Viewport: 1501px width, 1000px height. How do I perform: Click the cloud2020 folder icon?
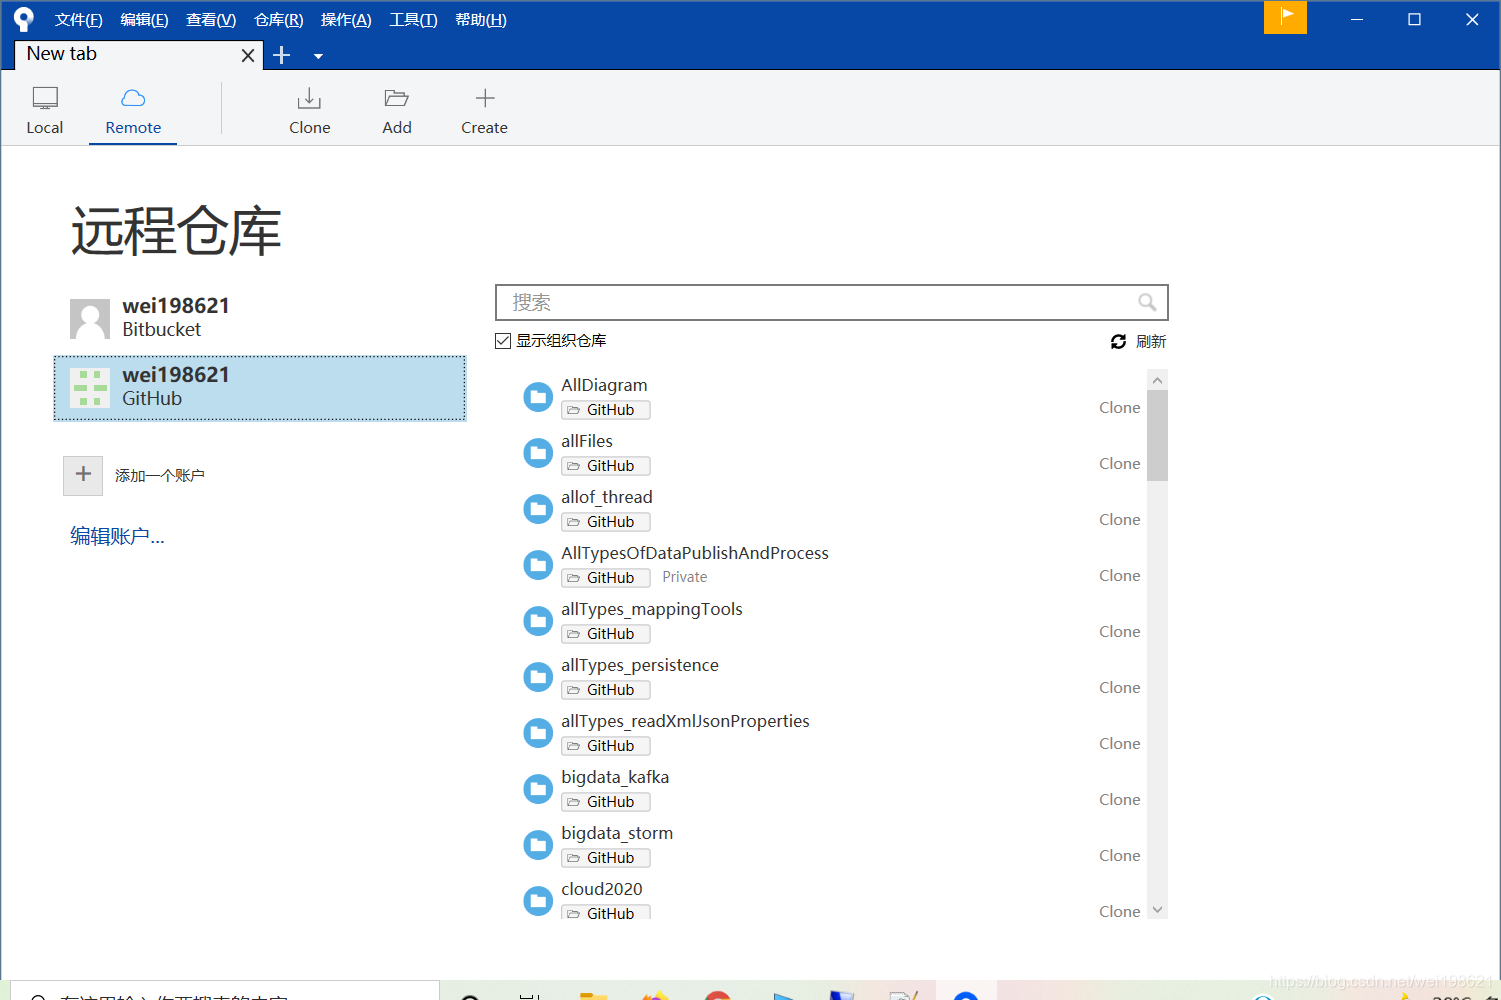point(538,901)
